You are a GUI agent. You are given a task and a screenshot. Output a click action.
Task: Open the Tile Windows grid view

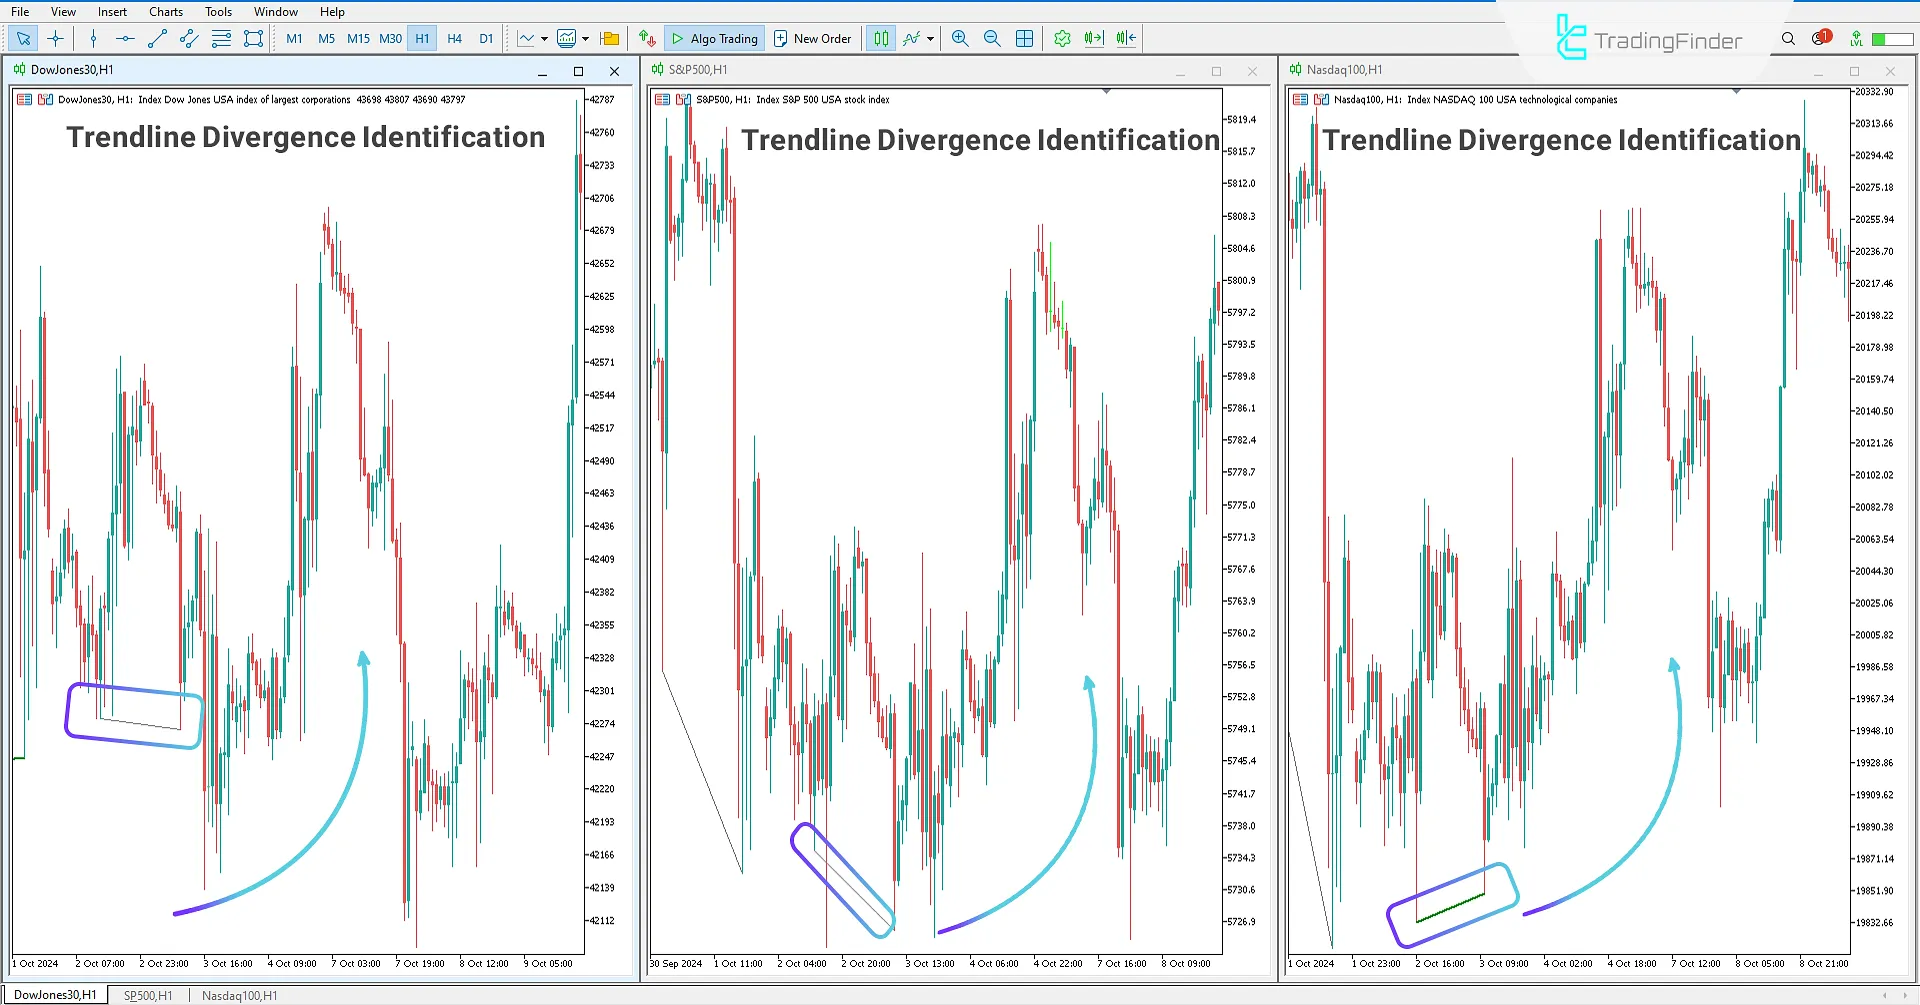point(1024,38)
